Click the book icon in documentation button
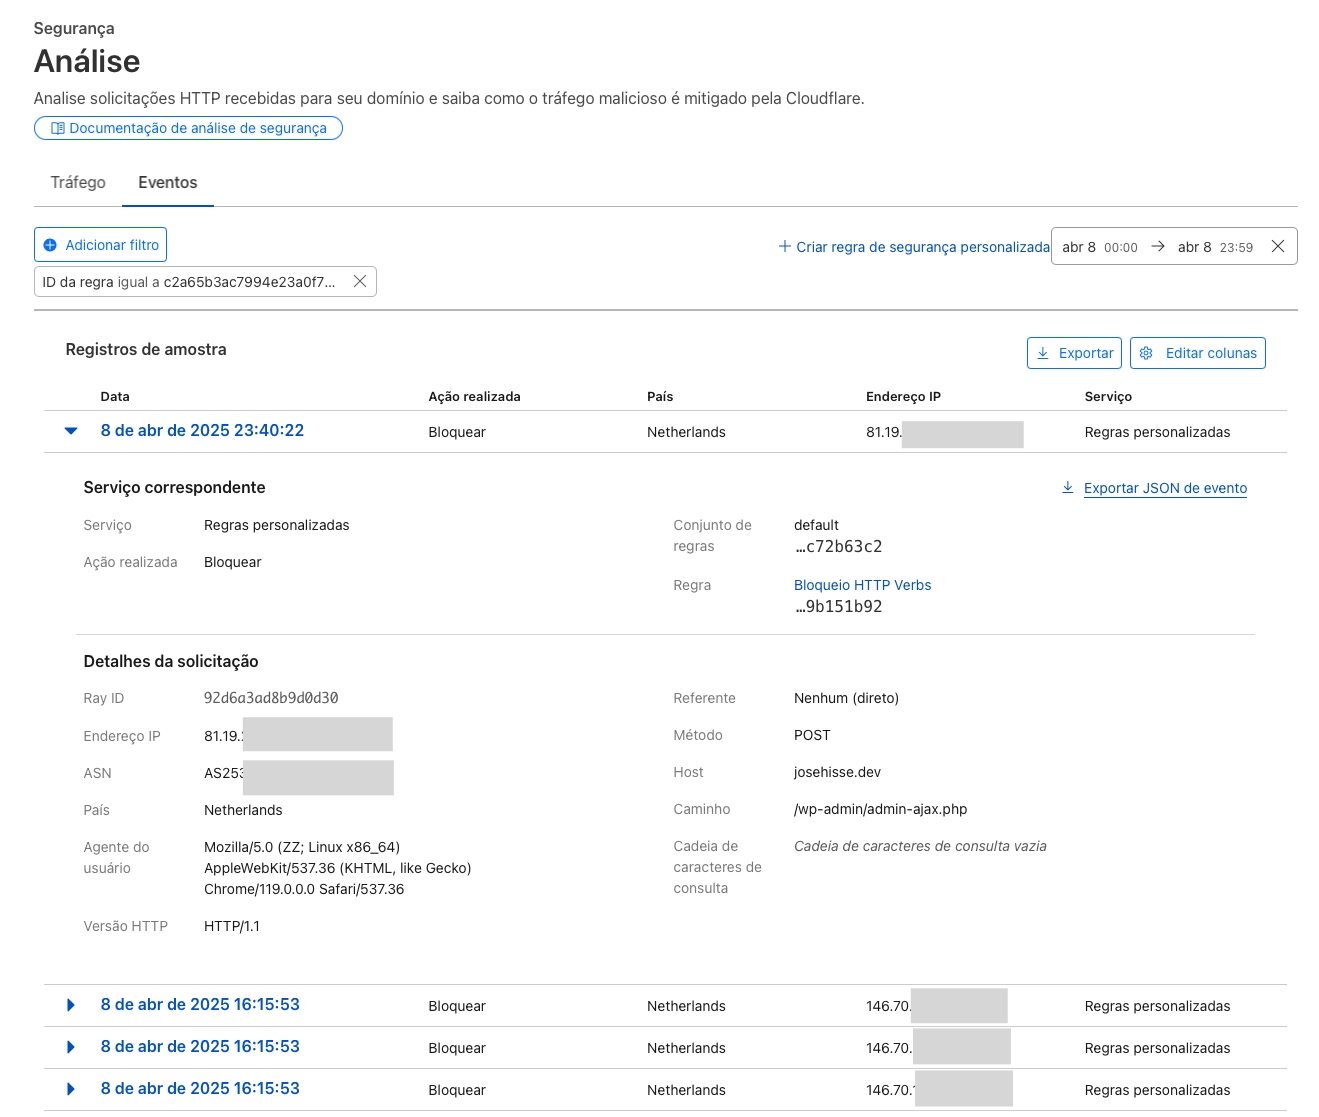 pos(58,128)
